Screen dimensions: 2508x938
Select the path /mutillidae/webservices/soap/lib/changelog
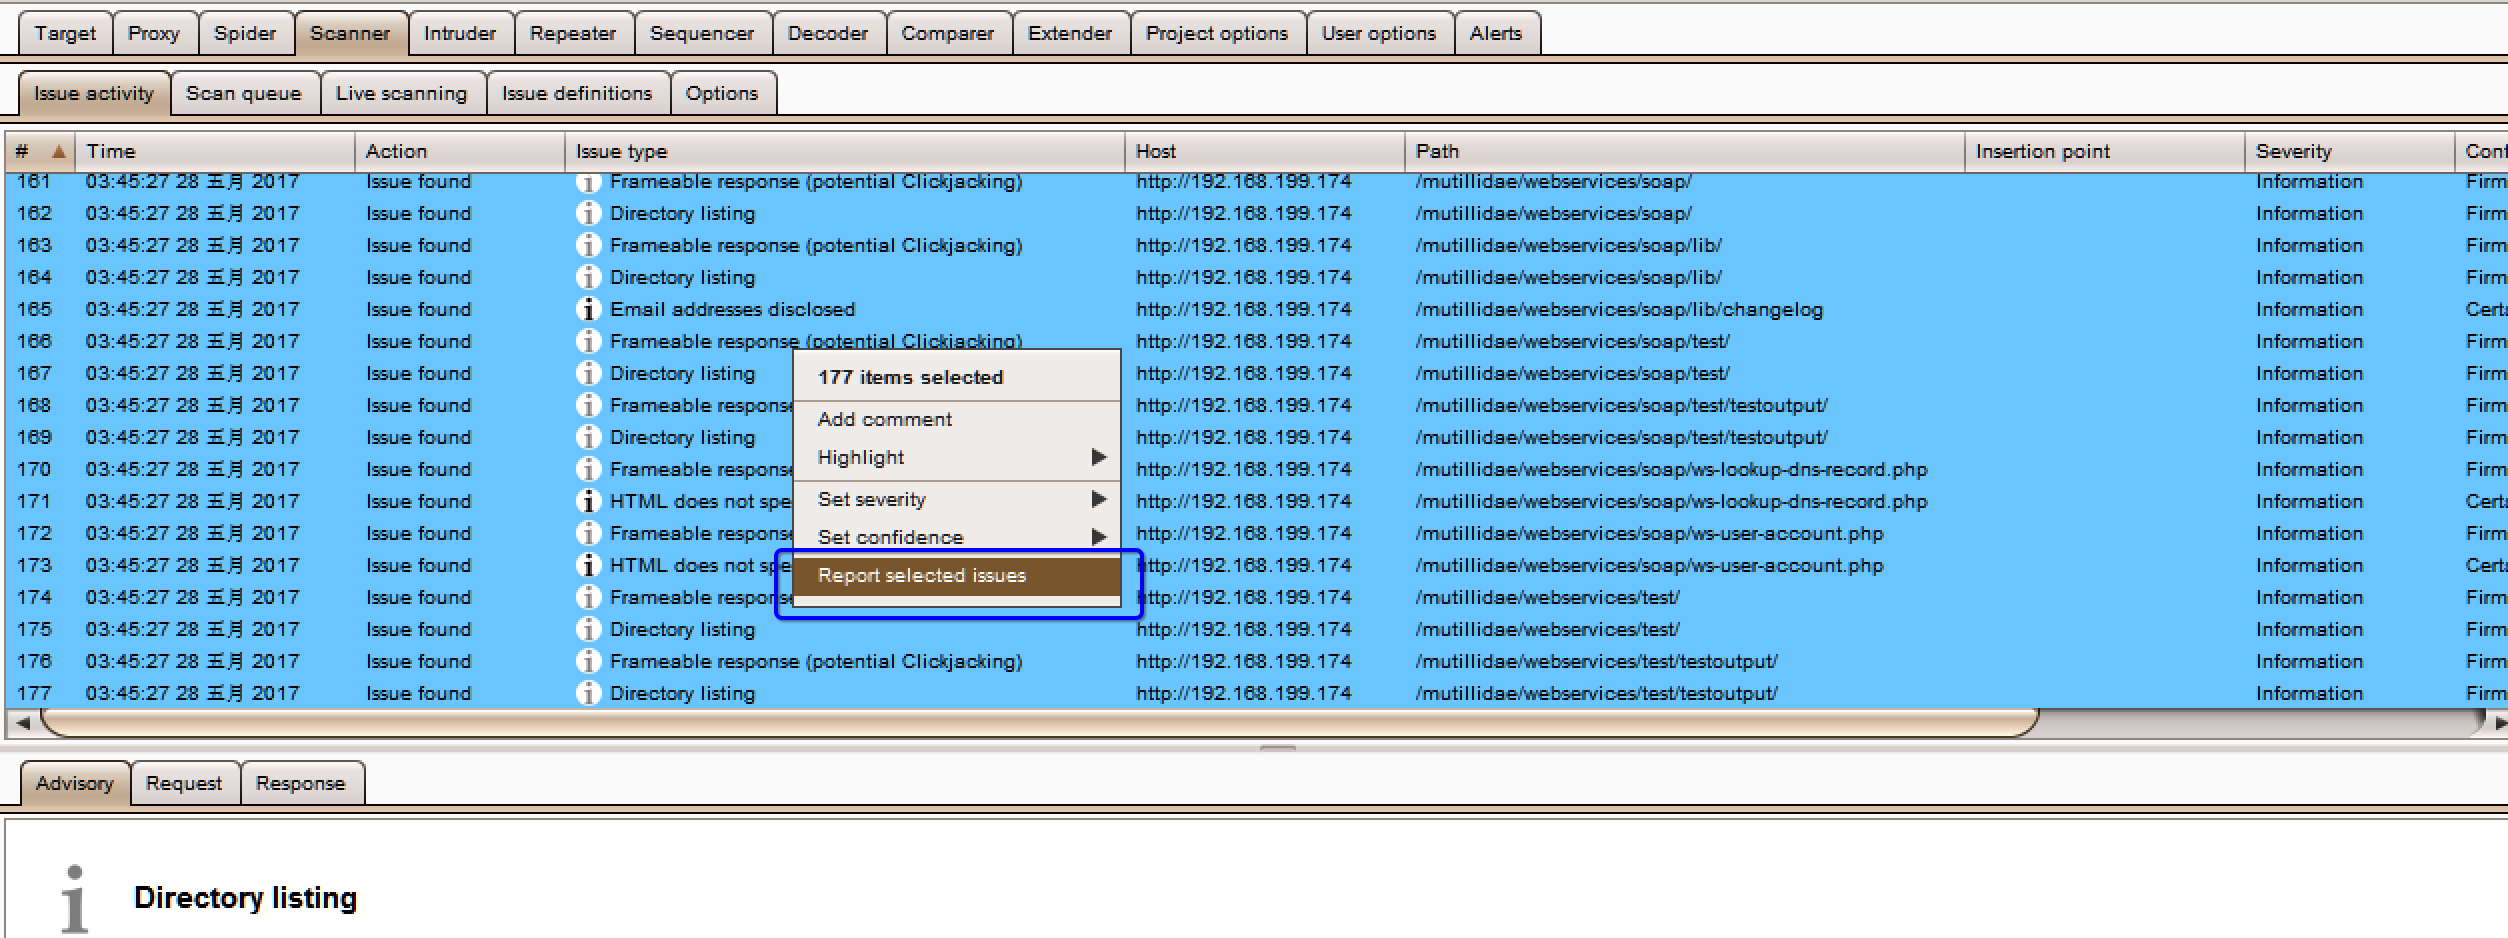(x=1619, y=309)
